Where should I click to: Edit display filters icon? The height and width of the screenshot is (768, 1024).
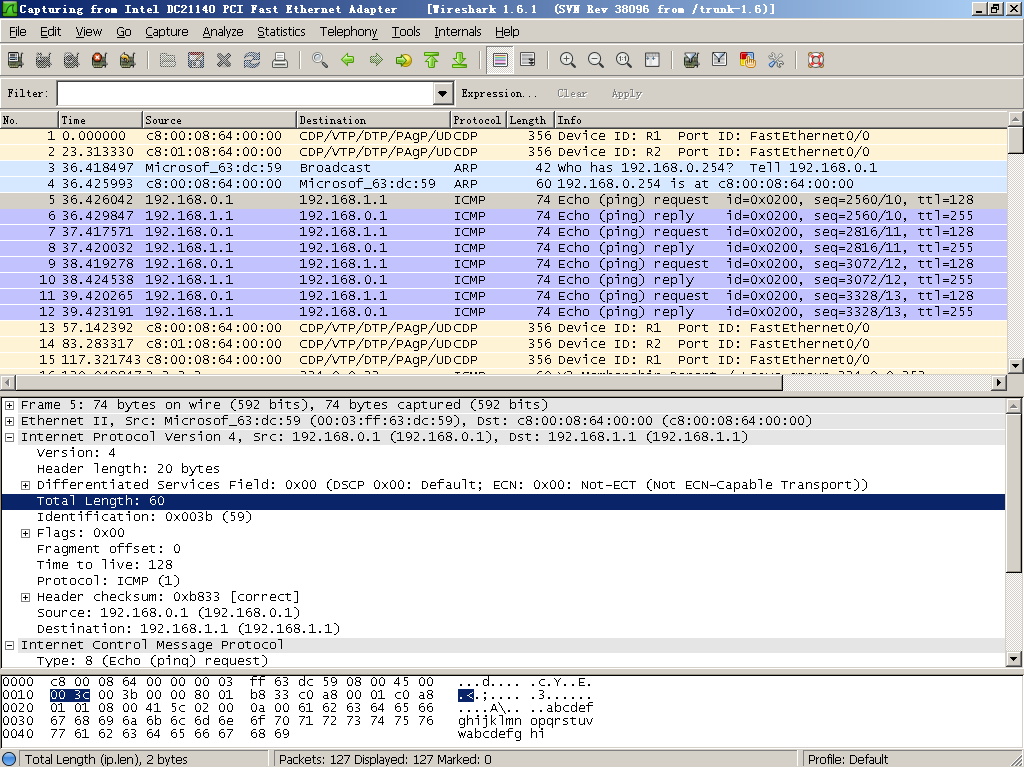pyautogui.click(x=720, y=61)
